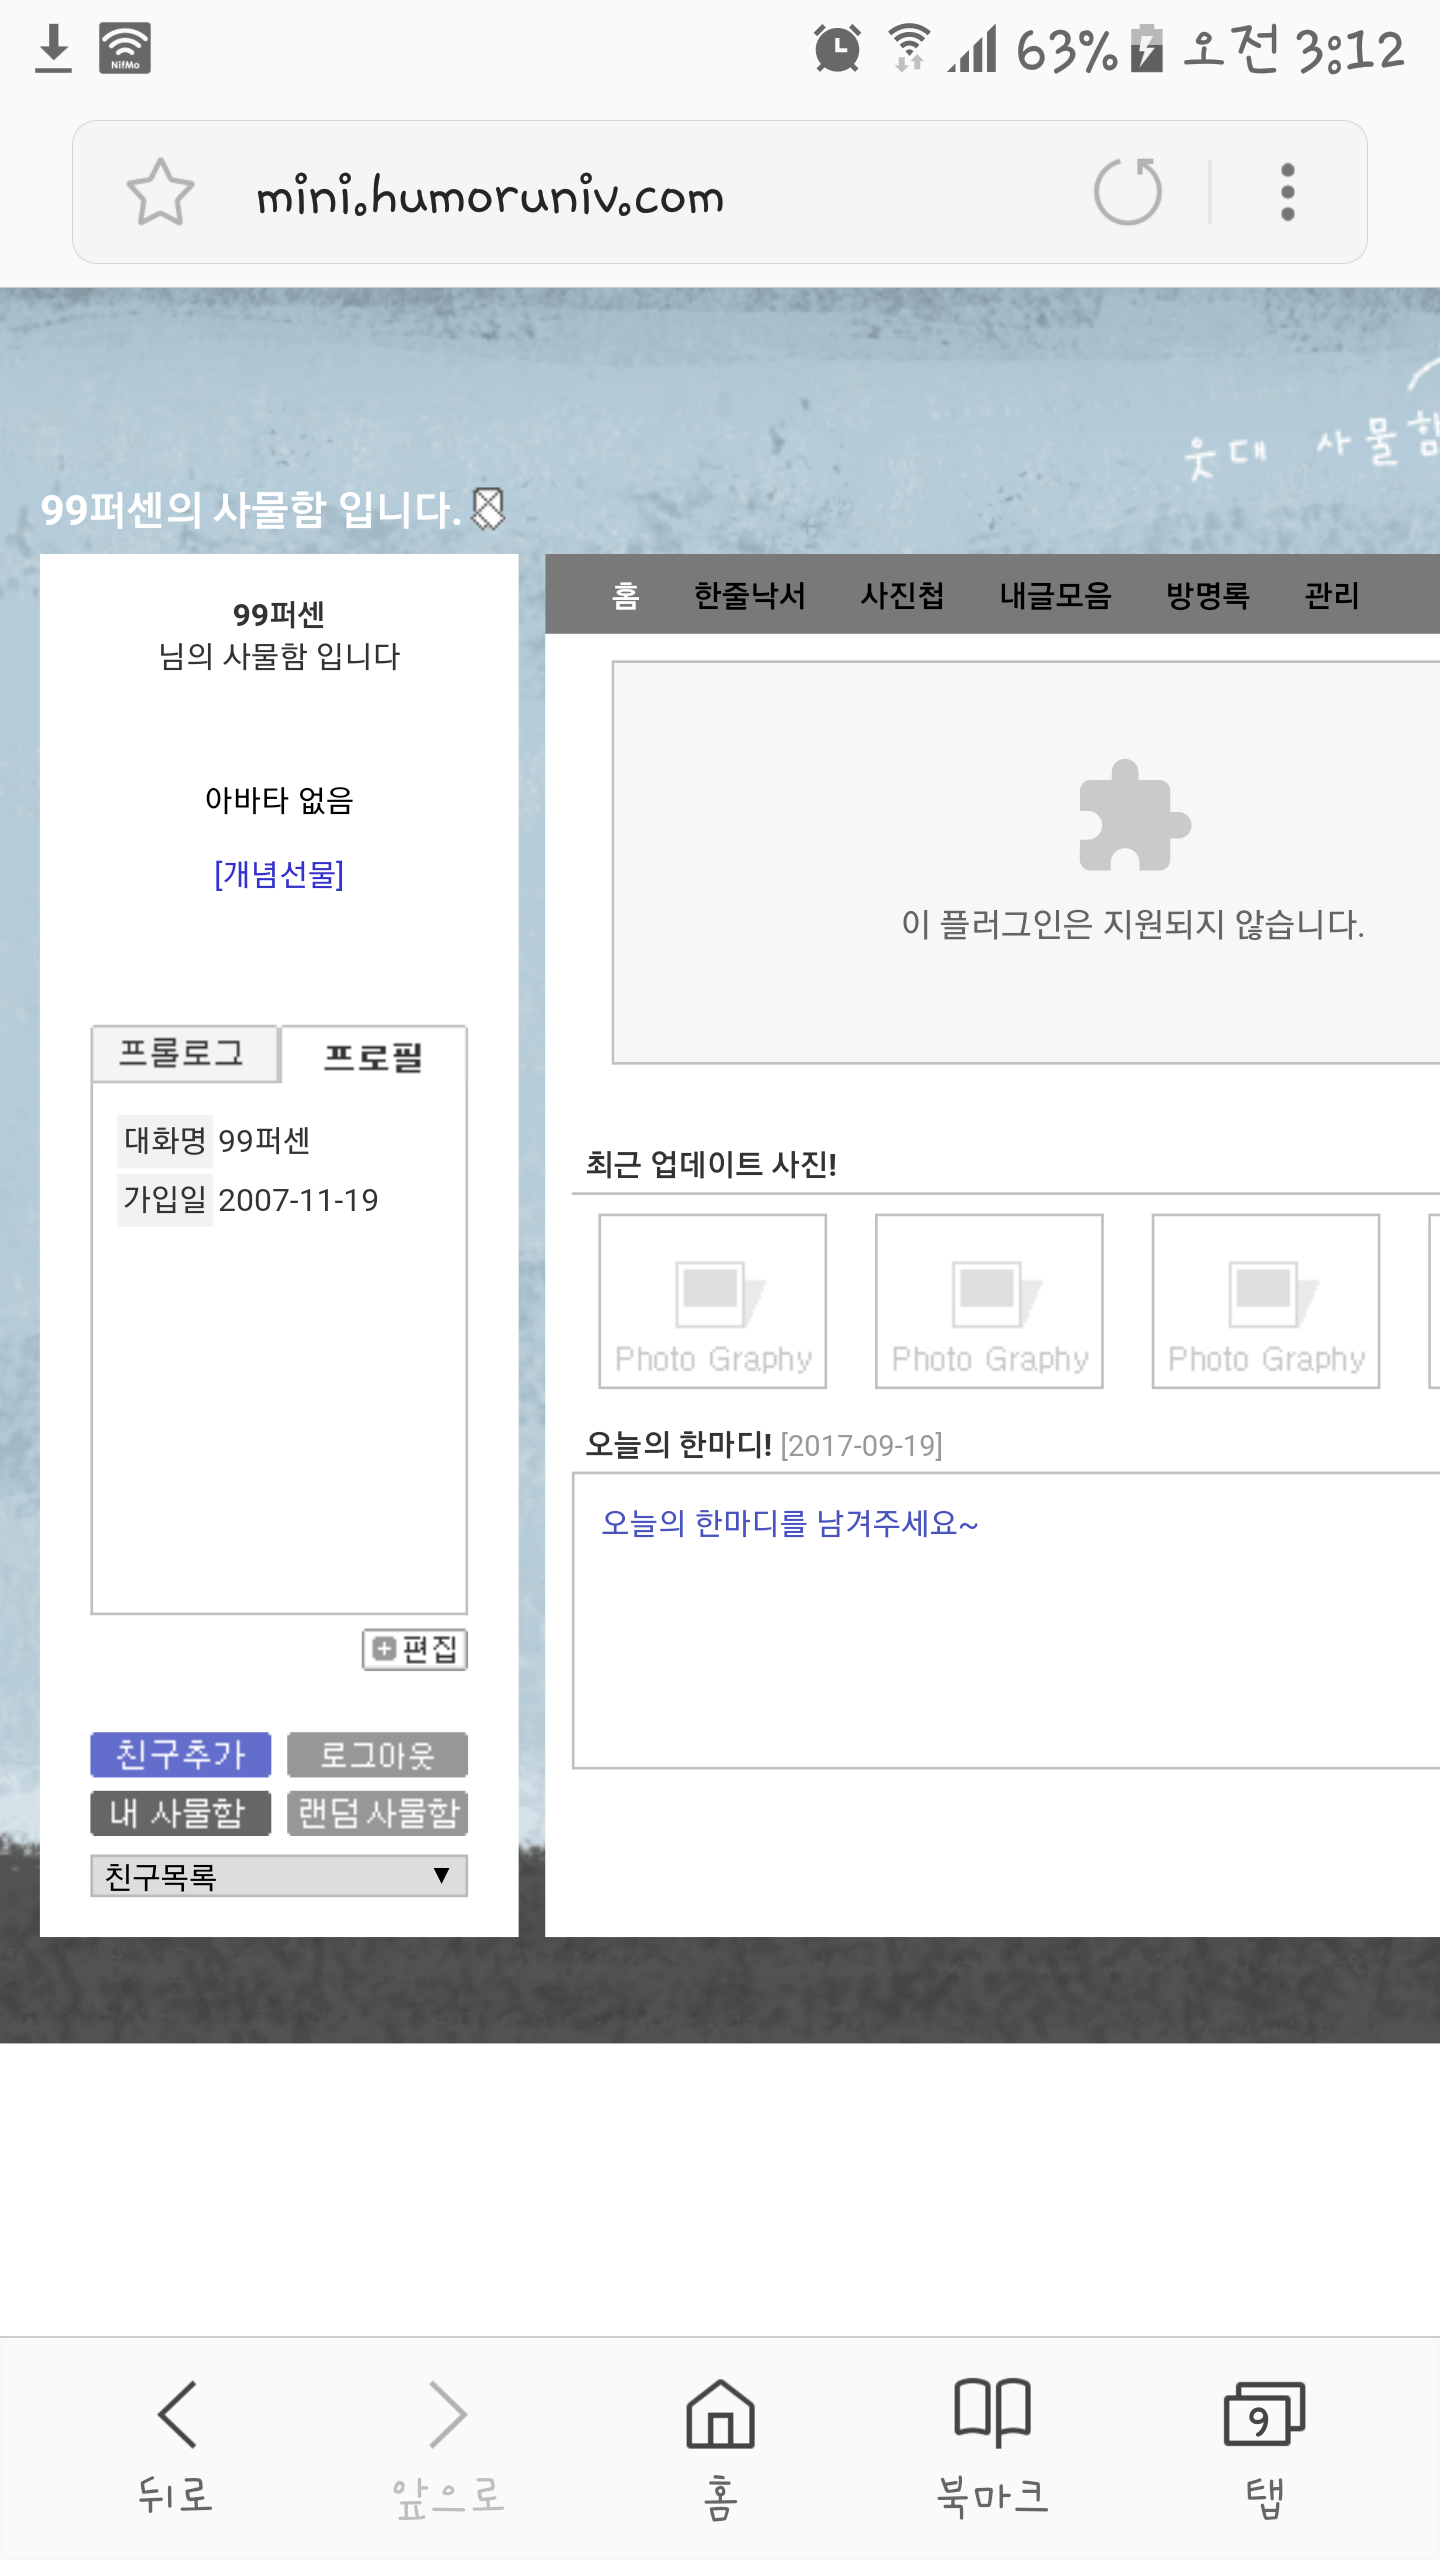The height and width of the screenshot is (2560, 1440).
Task: Open the 사진첩 menu item
Action: (902, 595)
